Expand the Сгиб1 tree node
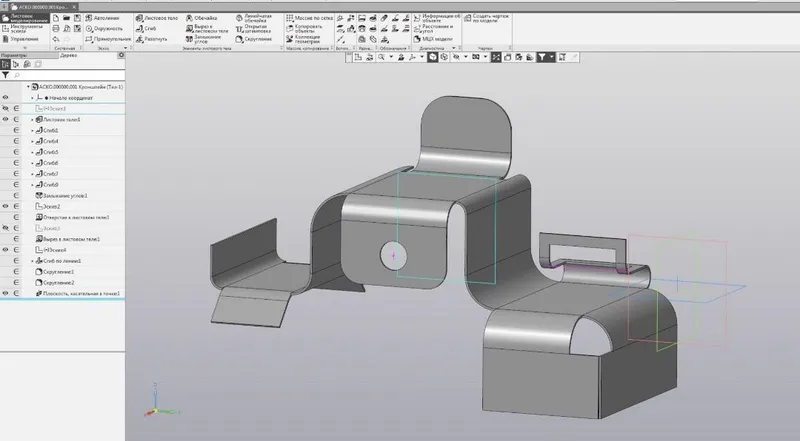800x441 pixels. coord(32,130)
